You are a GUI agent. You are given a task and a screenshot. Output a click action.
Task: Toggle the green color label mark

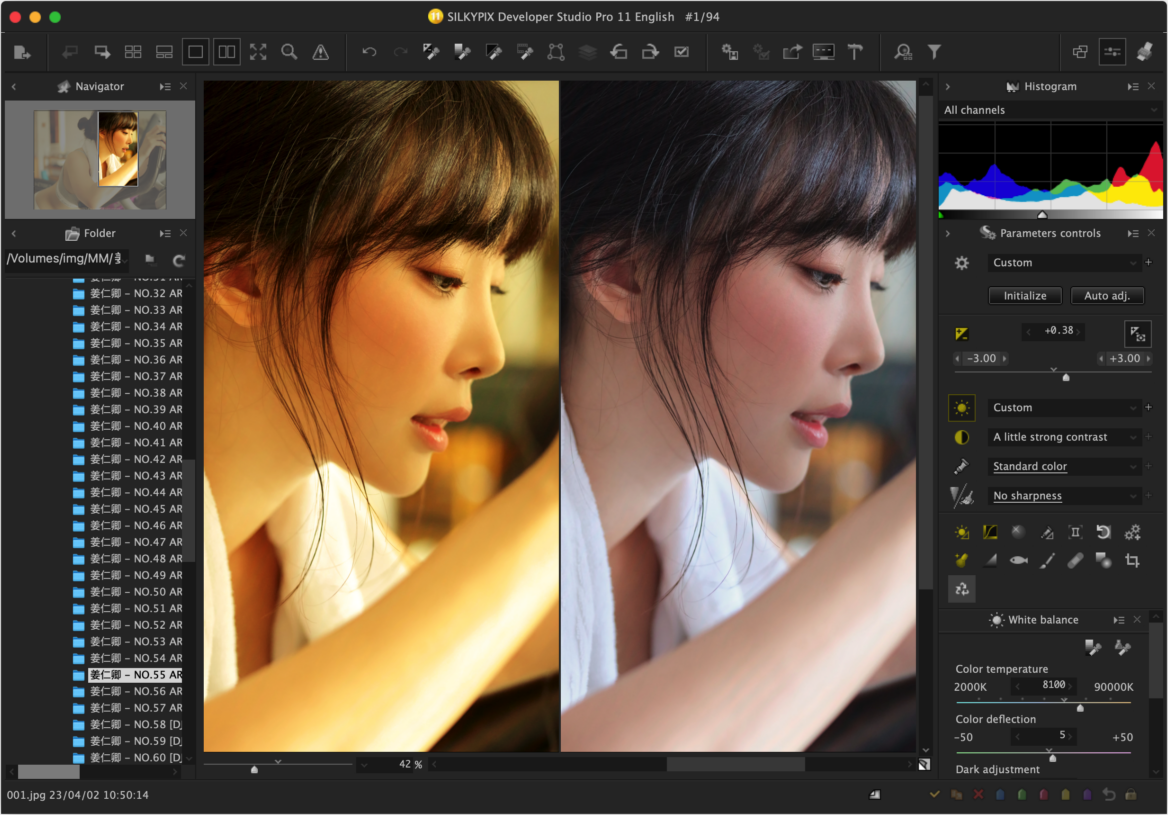pos(1022,795)
